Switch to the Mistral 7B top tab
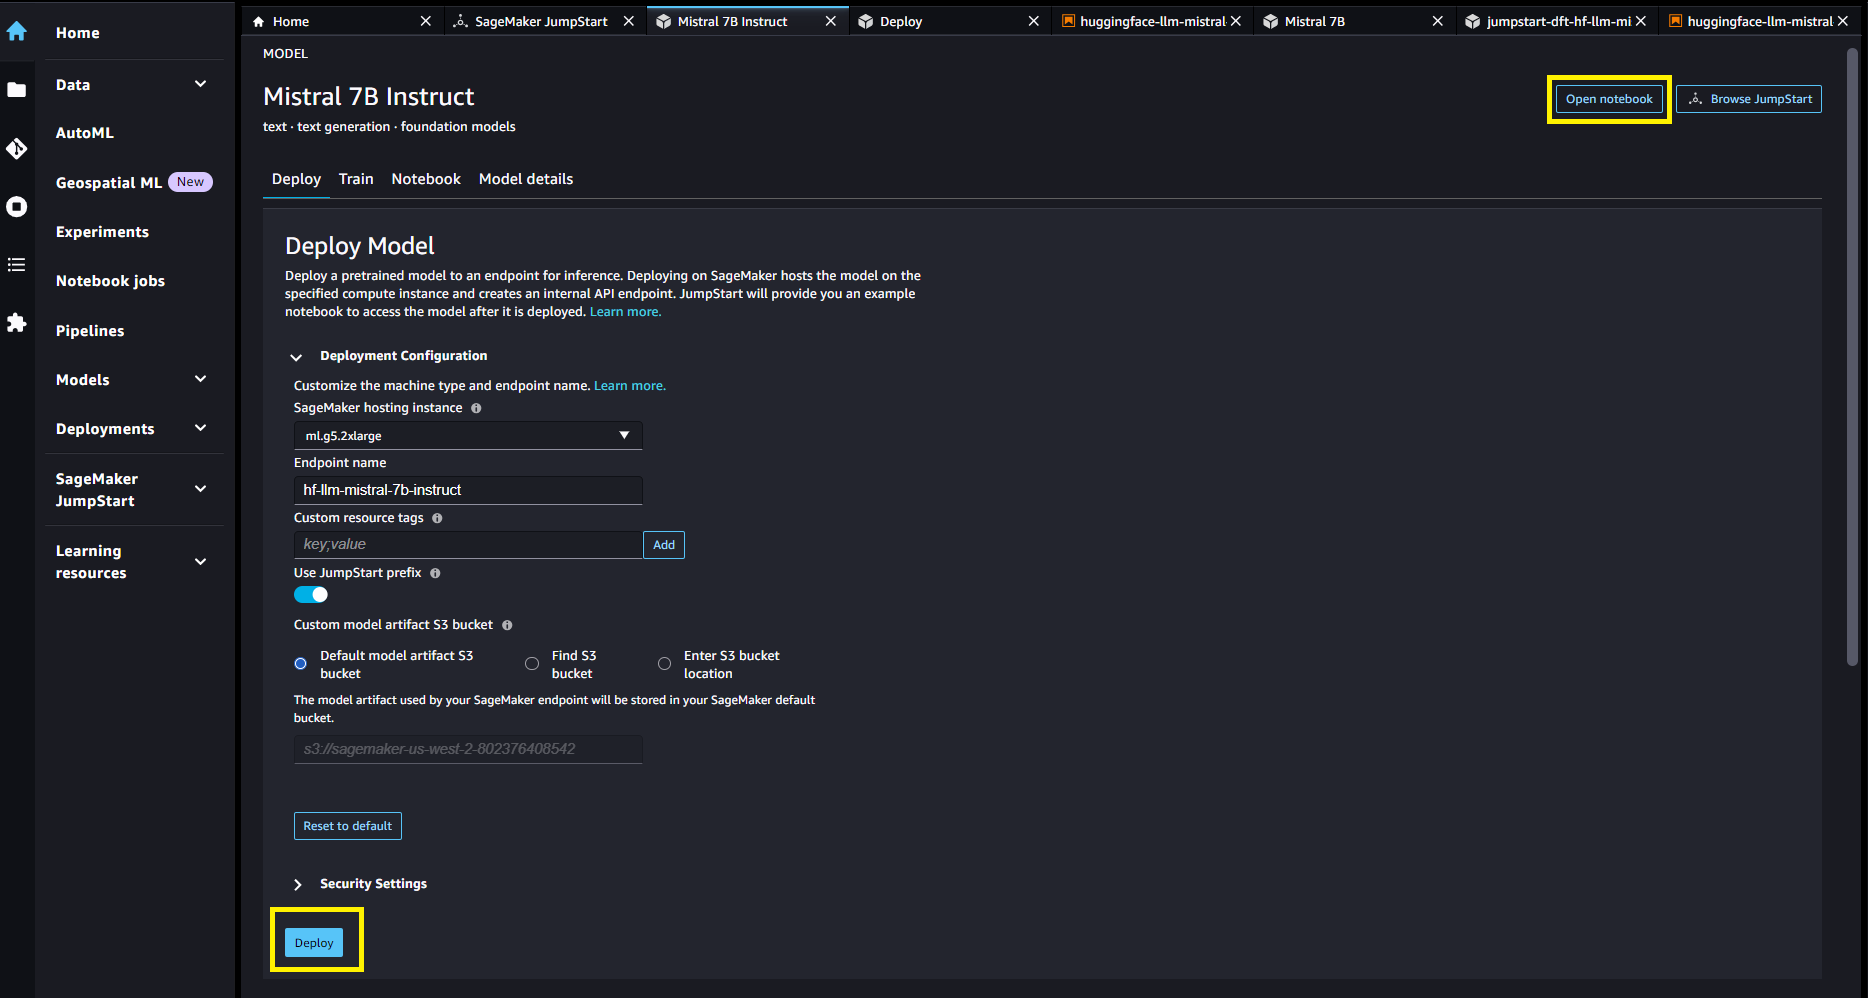The width and height of the screenshot is (1868, 998). point(1314,21)
